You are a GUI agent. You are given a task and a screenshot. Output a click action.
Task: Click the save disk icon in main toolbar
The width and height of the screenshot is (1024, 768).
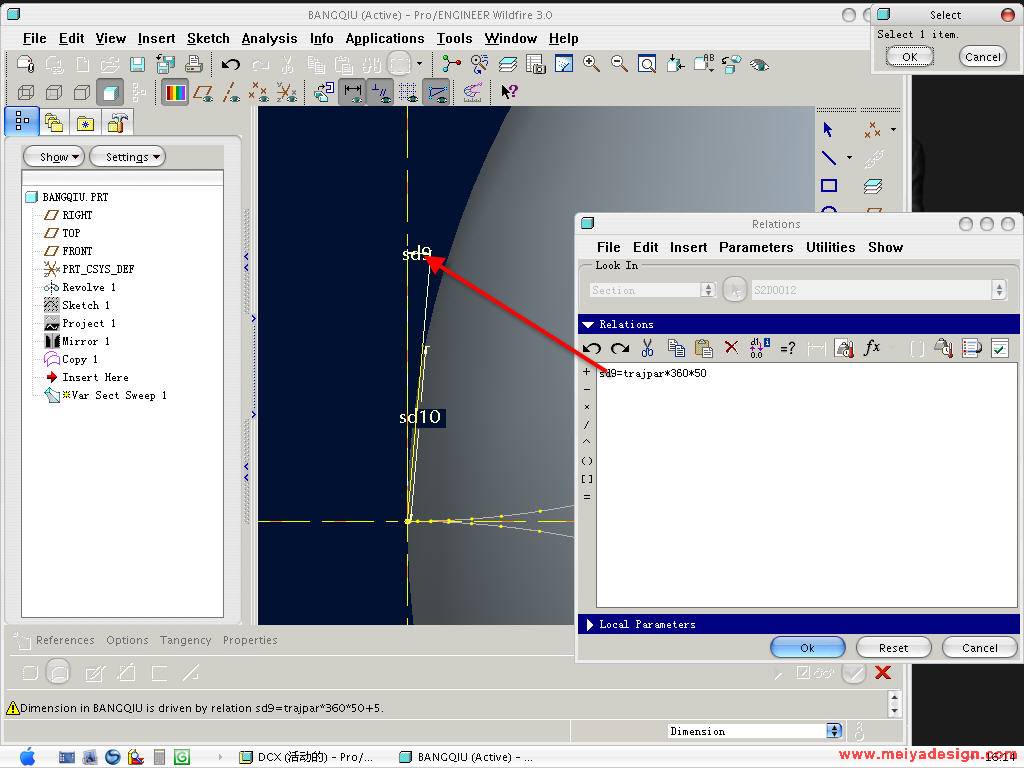(138, 64)
